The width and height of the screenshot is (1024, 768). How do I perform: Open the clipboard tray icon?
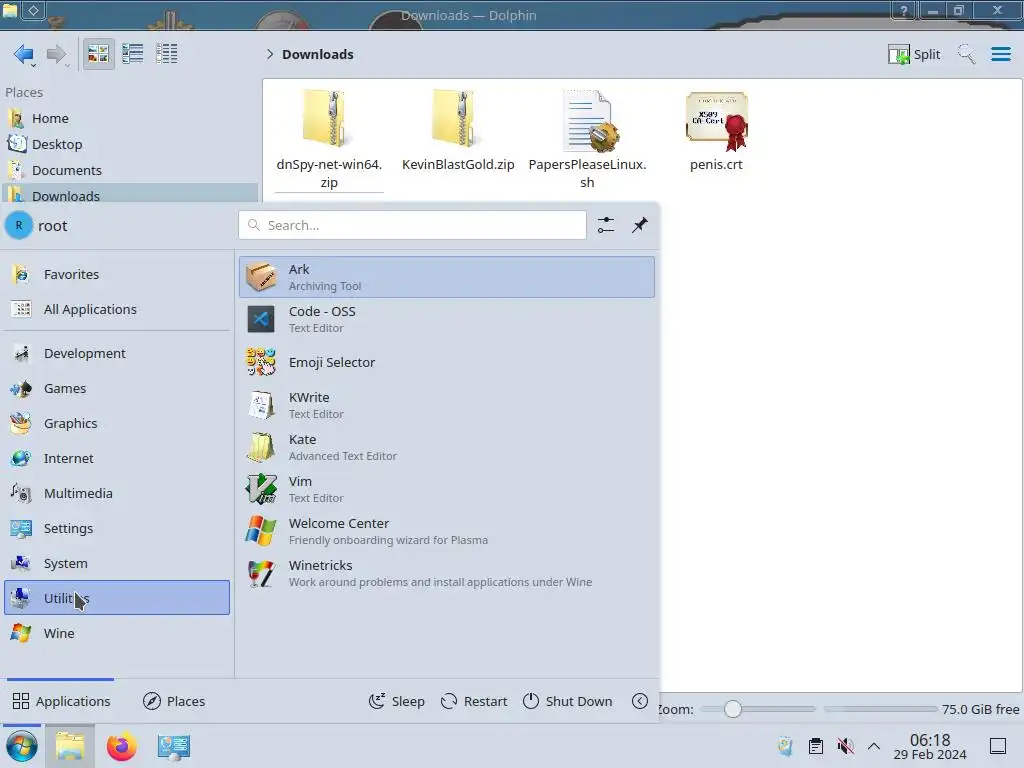tap(816, 746)
